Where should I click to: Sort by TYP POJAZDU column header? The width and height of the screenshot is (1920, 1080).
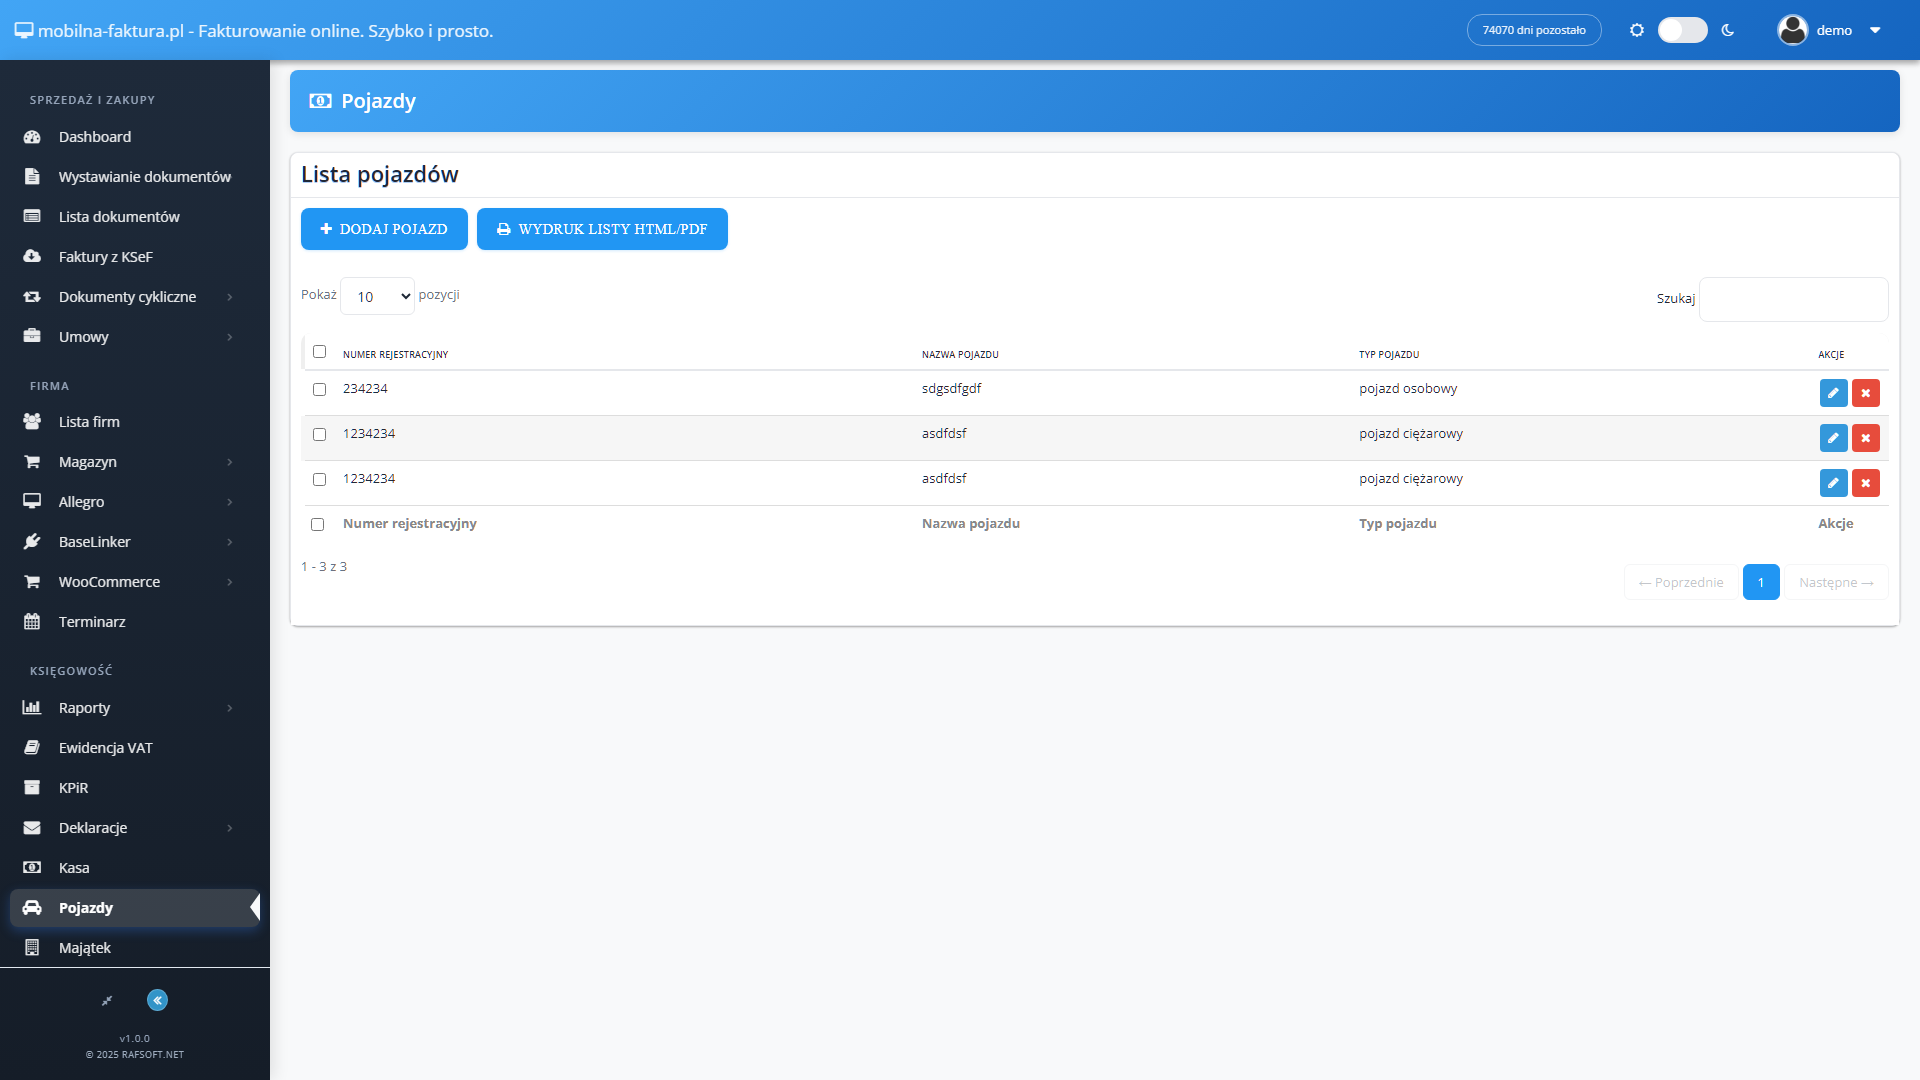coord(1389,355)
